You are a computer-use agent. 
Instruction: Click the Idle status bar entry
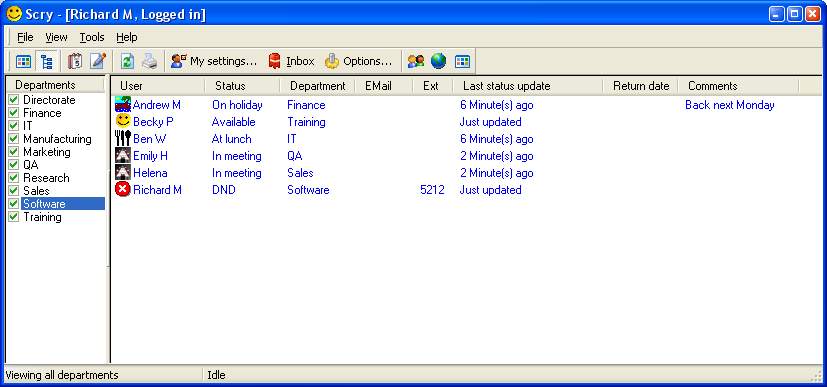(216, 375)
